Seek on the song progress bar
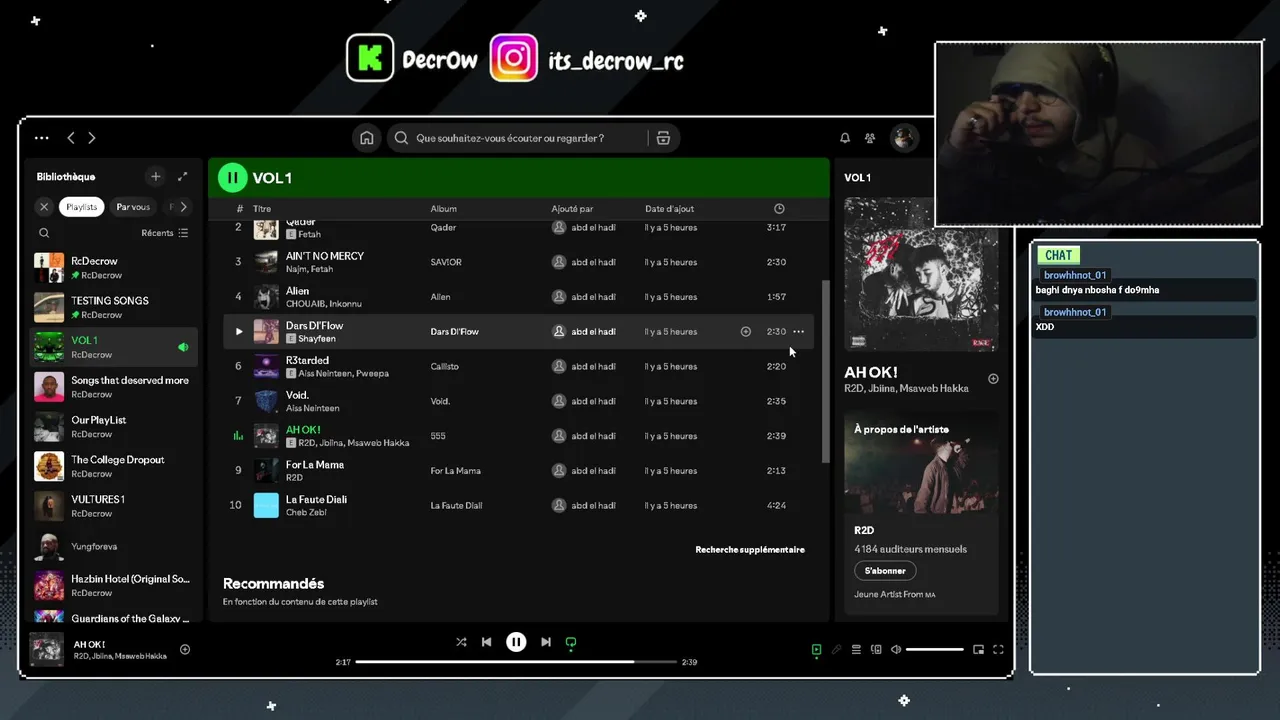This screenshot has width=1280, height=720. tap(516, 662)
